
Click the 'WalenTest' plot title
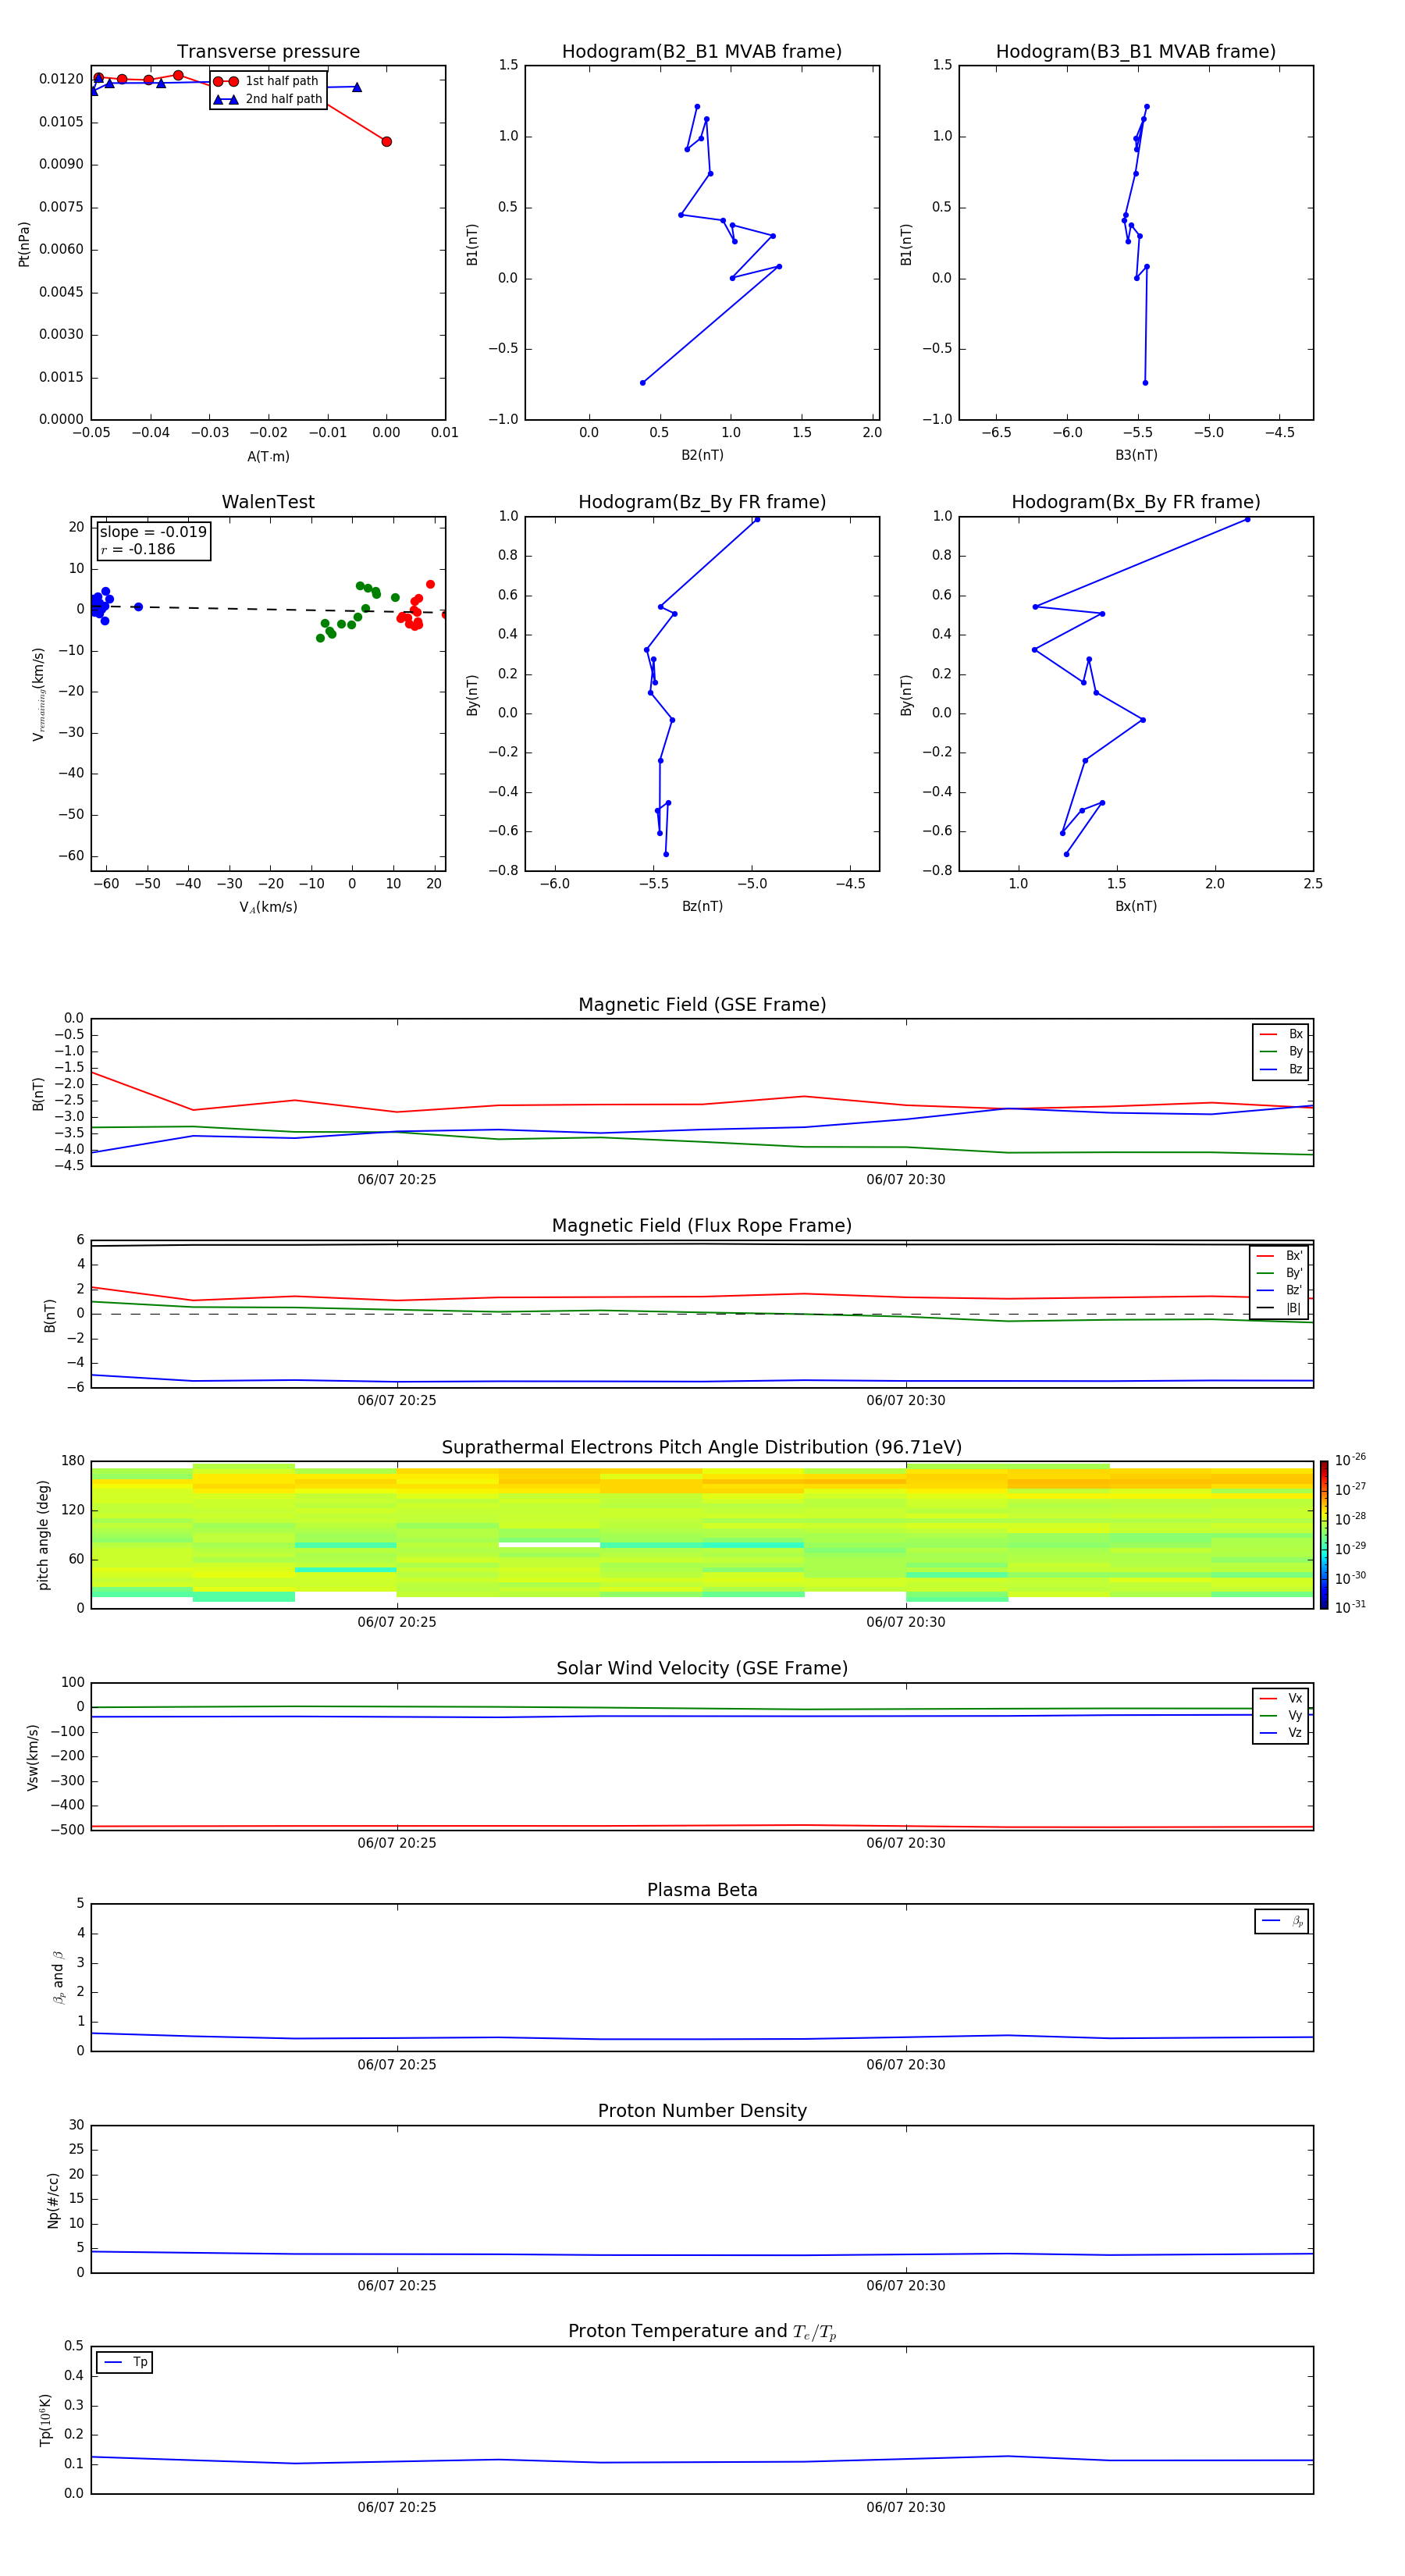pyautogui.click(x=268, y=502)
